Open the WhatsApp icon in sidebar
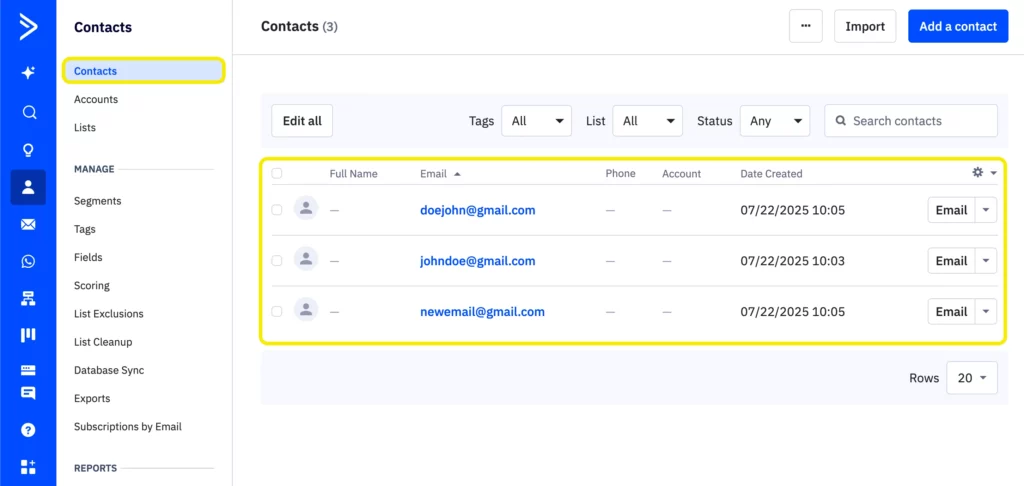The height and width of the screenshot is (486, 1024). (28, 261)
